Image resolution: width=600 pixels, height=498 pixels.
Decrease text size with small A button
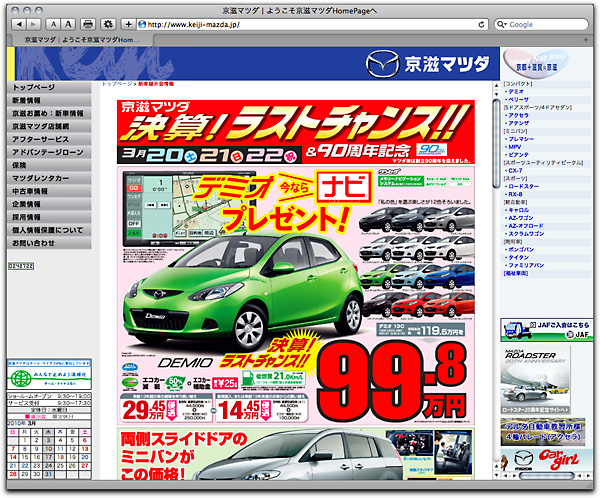click(x=52, y=23)
